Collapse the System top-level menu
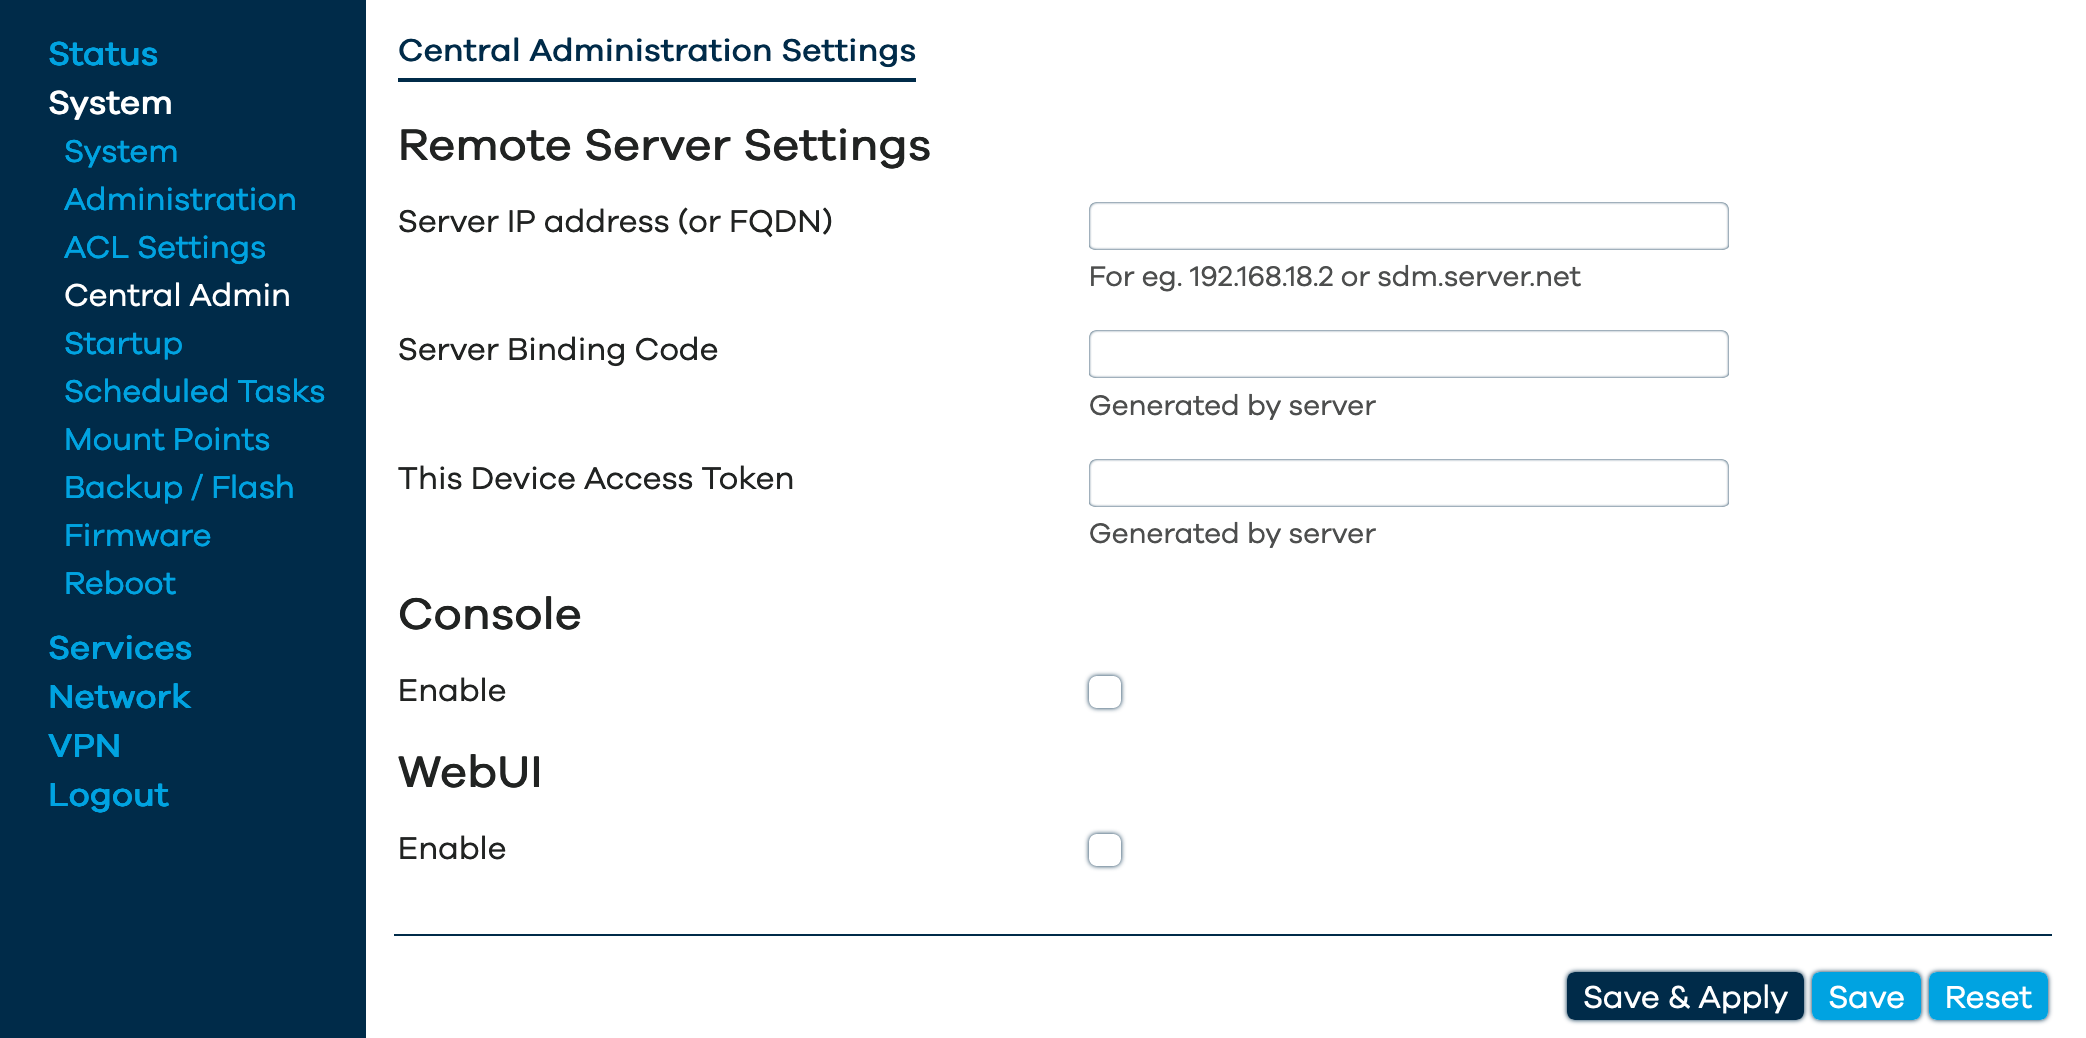The width and height of the screenshot is (2086, 1038). pyautogui.click(x=110, y=103)
